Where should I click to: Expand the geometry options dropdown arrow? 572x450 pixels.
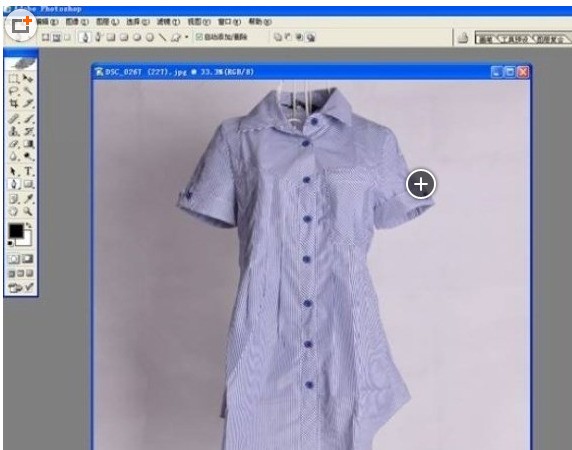tap(187, 37)
